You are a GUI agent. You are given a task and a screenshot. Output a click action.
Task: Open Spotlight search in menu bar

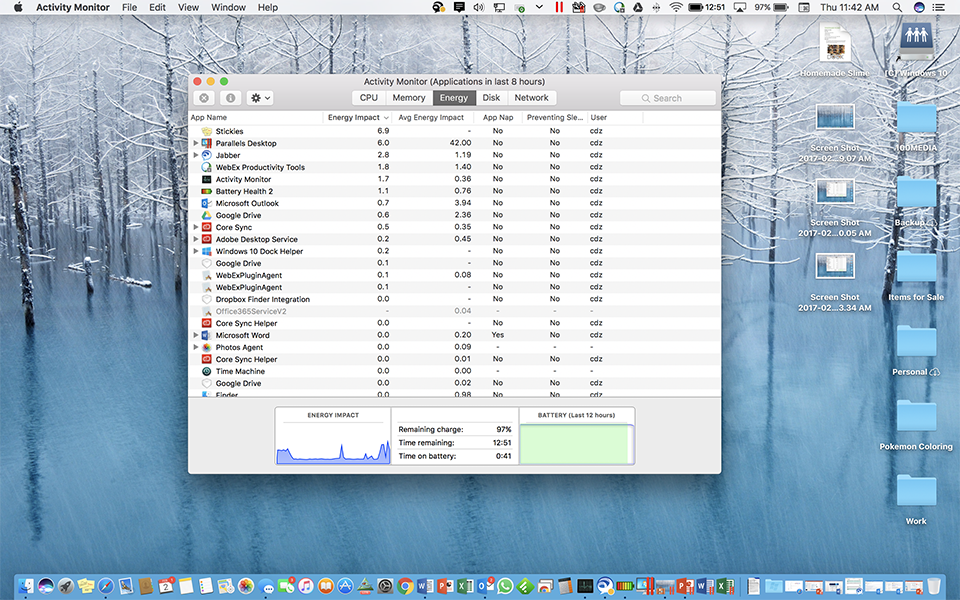[897, 7]
